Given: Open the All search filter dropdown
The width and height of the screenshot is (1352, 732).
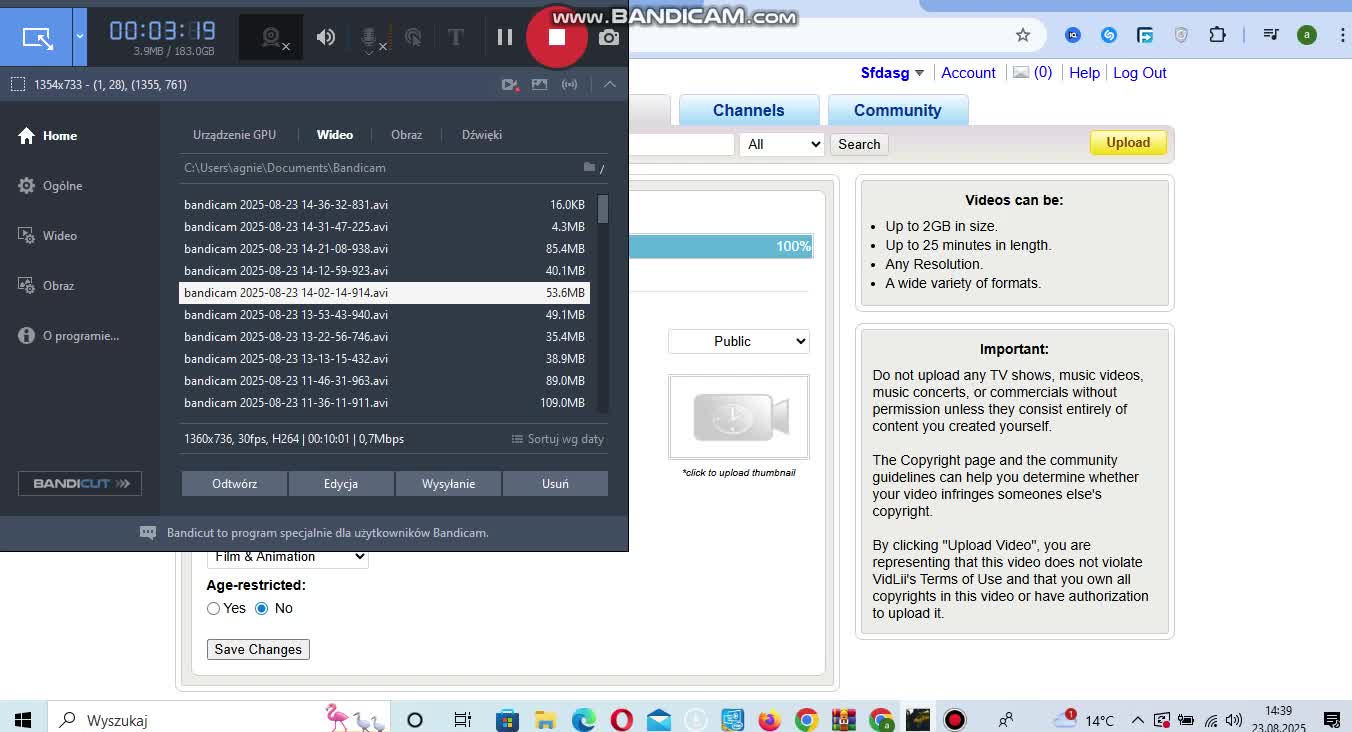Looking at the screenshot, I should click(x=782, y=144).
